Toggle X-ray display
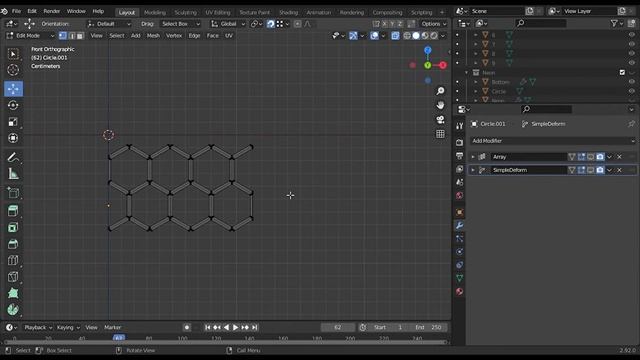The height and width of the screenshot is (360, 640). pos(395,36)
